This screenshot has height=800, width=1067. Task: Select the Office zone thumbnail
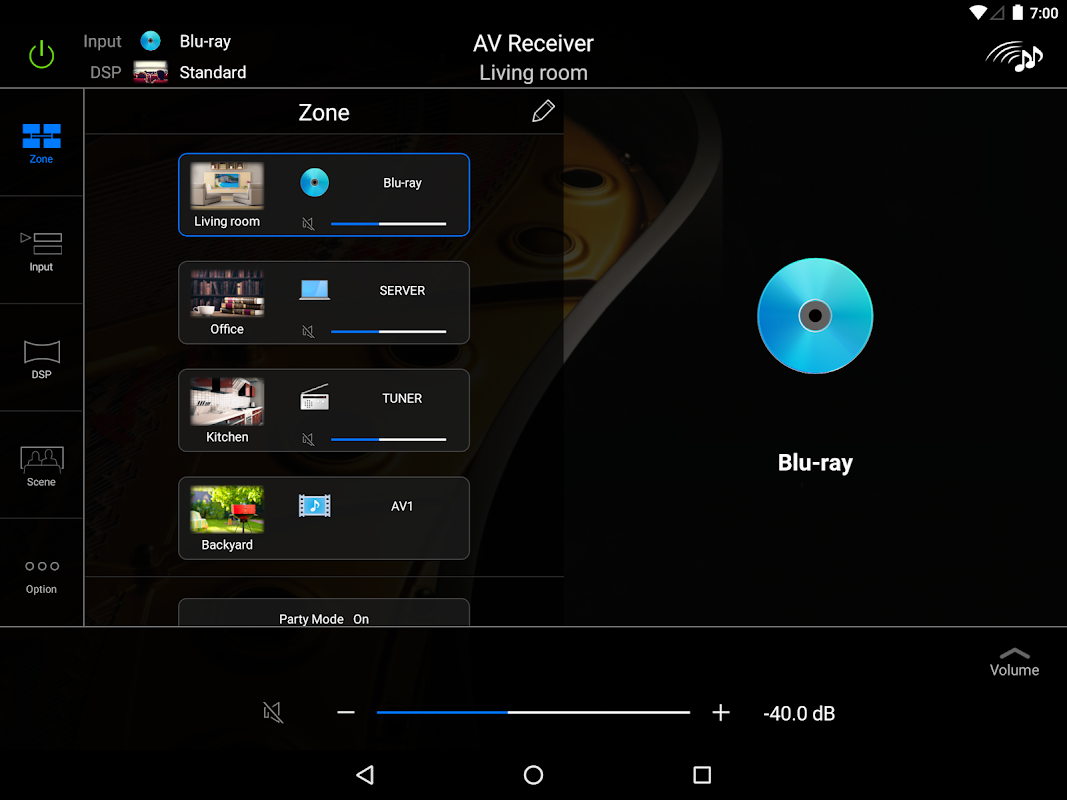pos(227,293)
